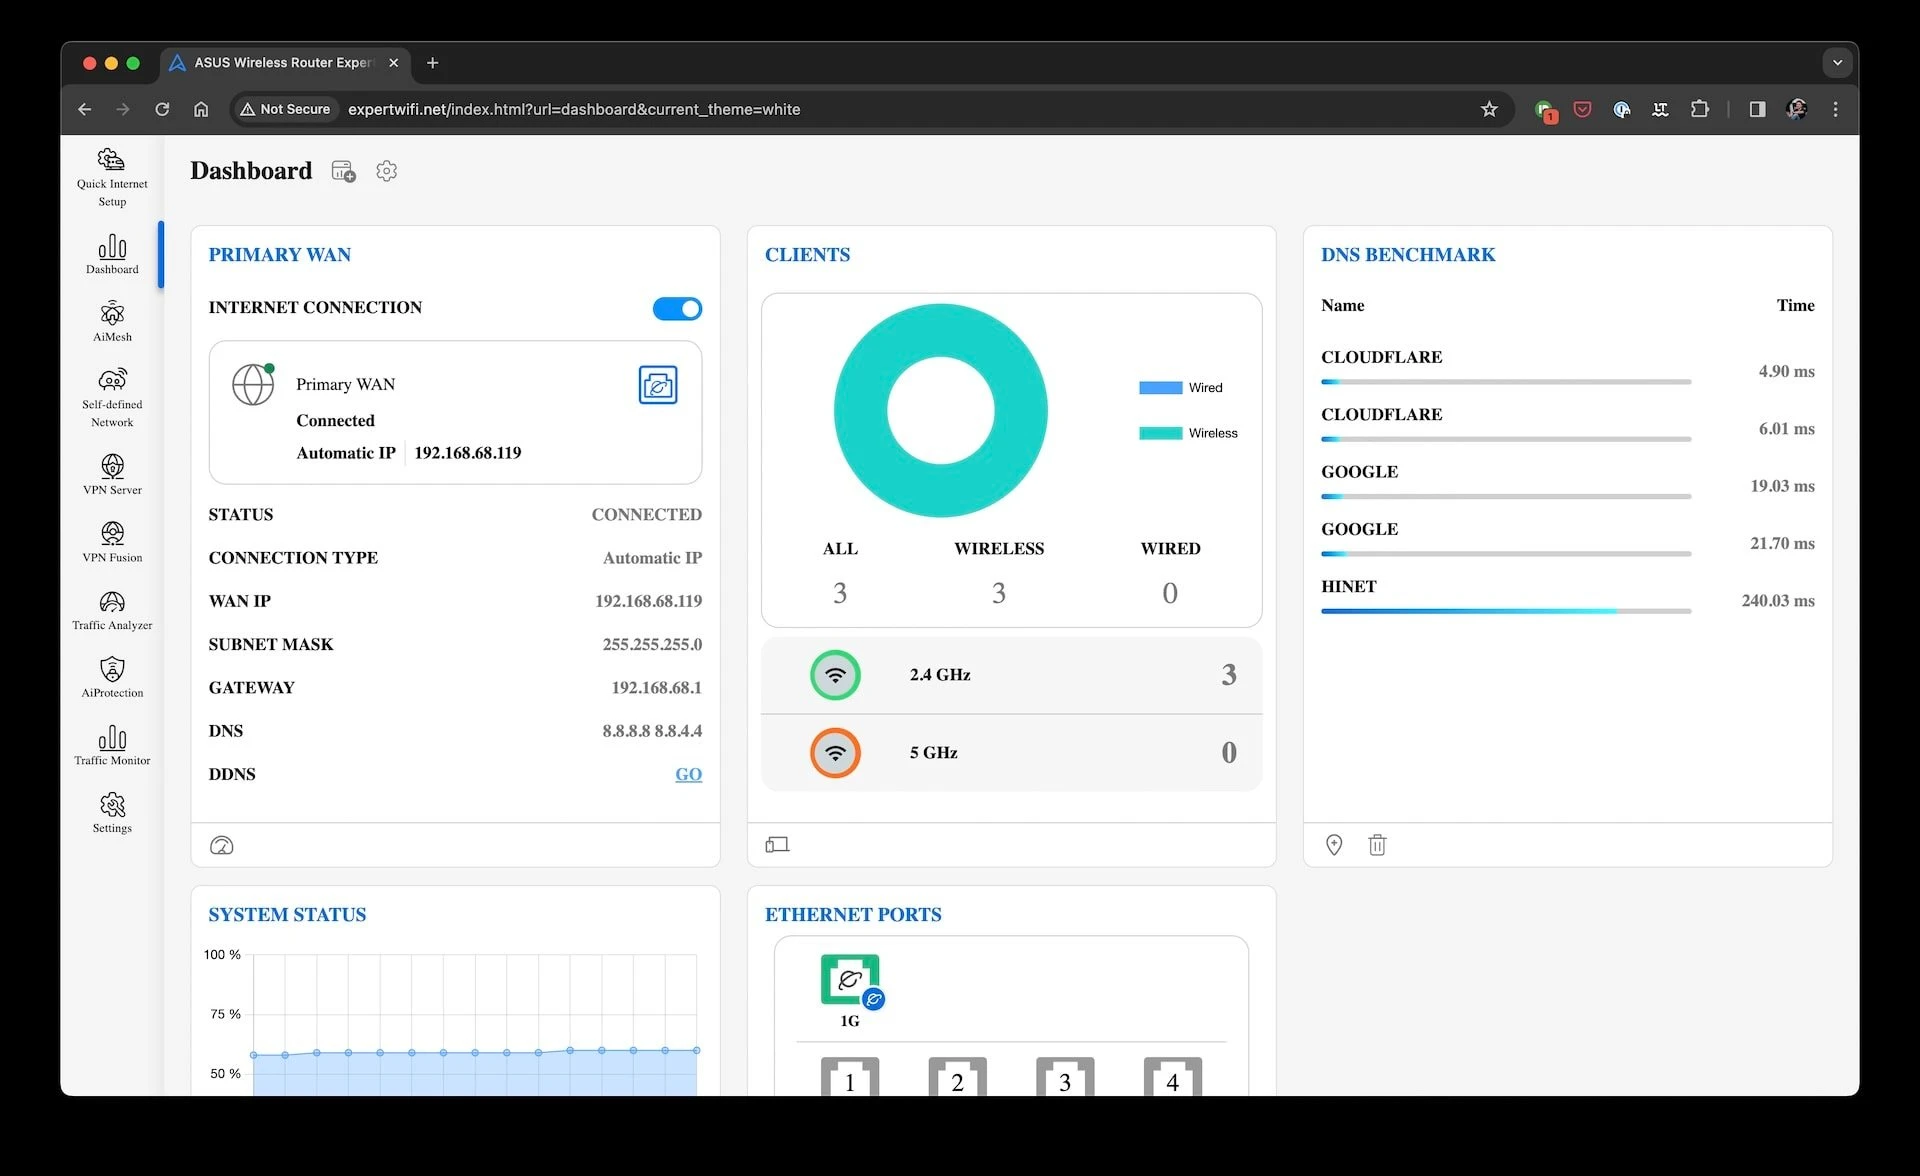Click speed test gauge icon under Primary WAN
This screenshot has width=1920, height=1176.
[x=221, y=846]
